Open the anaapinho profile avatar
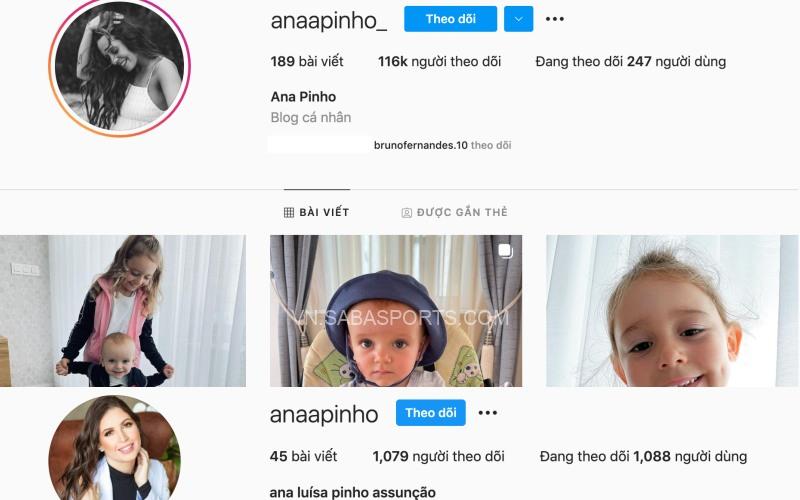 [x=114, y=448]
